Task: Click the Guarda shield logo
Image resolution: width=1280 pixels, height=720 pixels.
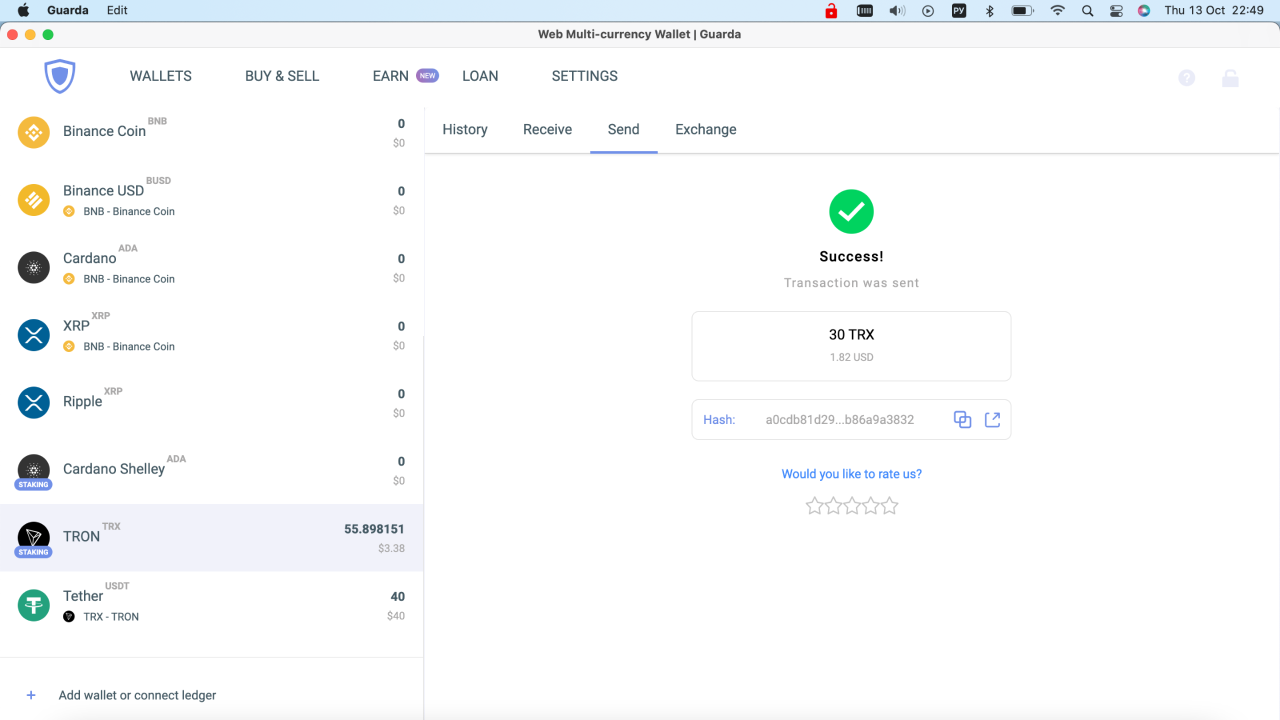Action: coord(59,76)
